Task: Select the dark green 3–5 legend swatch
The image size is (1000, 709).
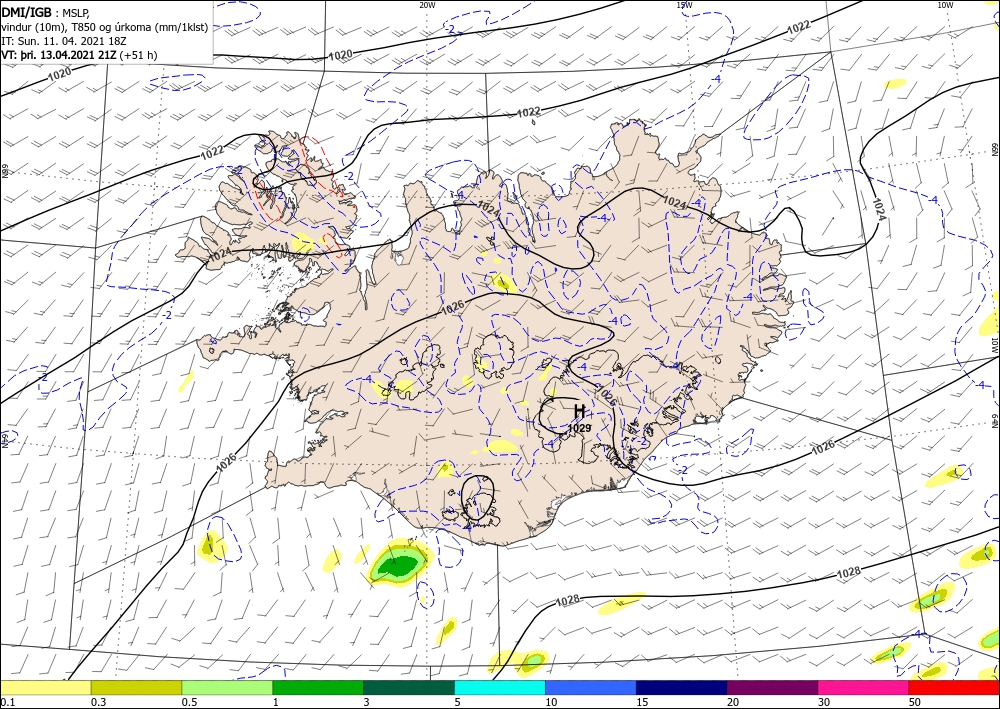Action: click(409, 687)
